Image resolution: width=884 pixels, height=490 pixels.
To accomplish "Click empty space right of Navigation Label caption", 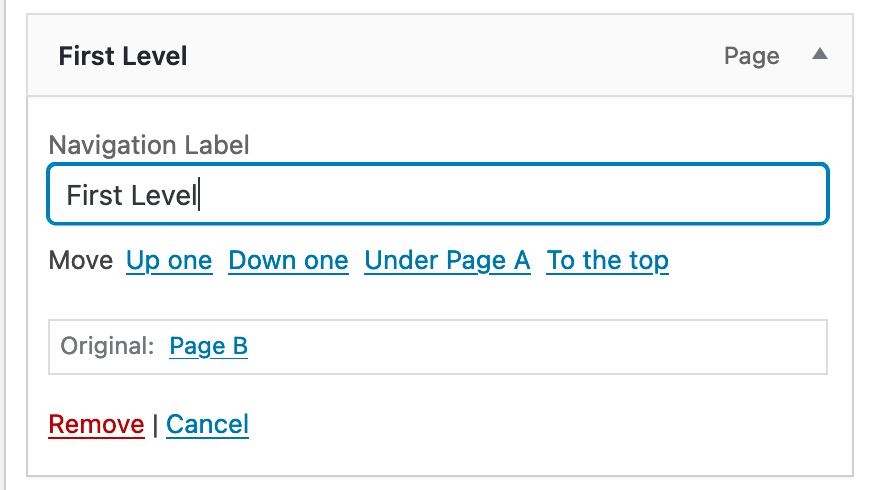I will pyautogui.click(x=540, y=145).
